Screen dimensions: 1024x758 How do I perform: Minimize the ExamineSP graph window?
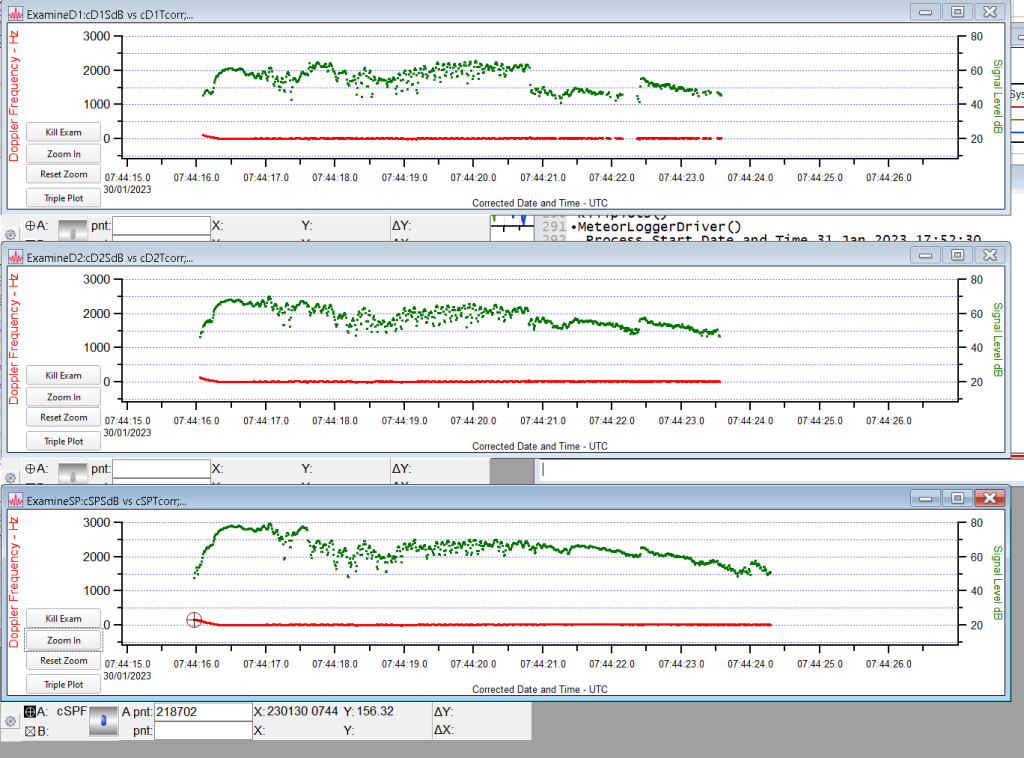coord(925,498)
